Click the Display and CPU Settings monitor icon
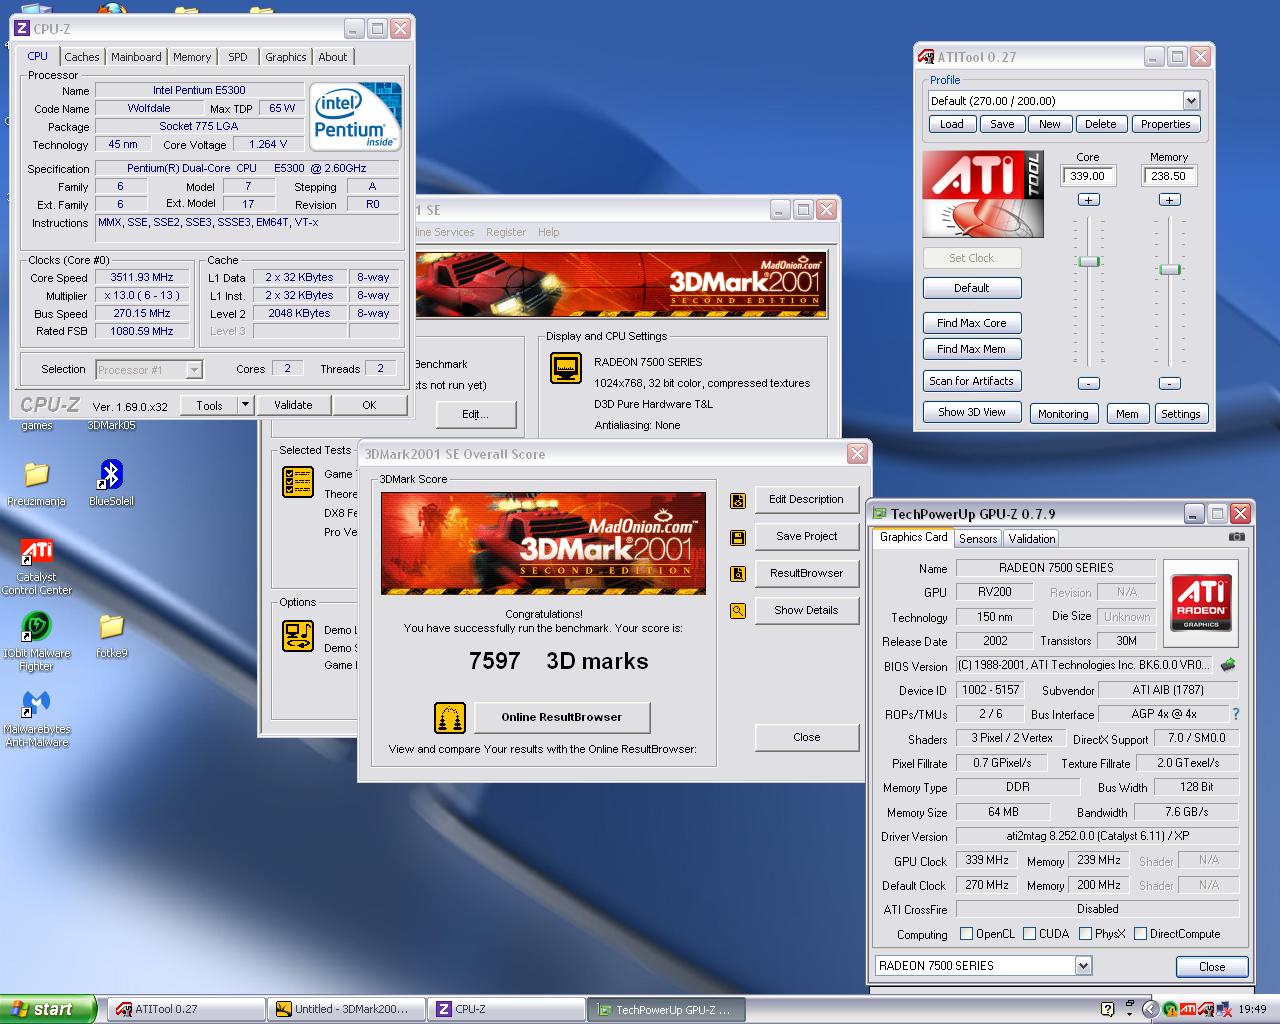 [566, 368]
